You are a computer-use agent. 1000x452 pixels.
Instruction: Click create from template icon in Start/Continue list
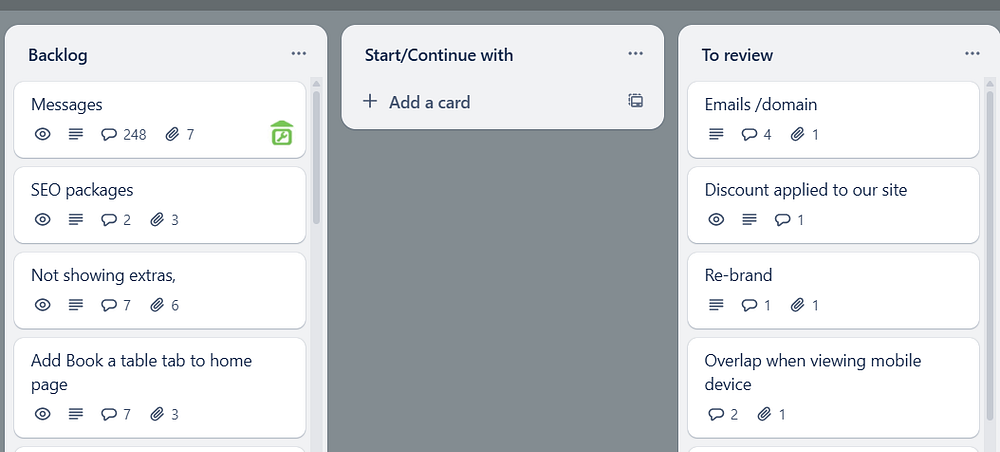[x=635, y=101]
